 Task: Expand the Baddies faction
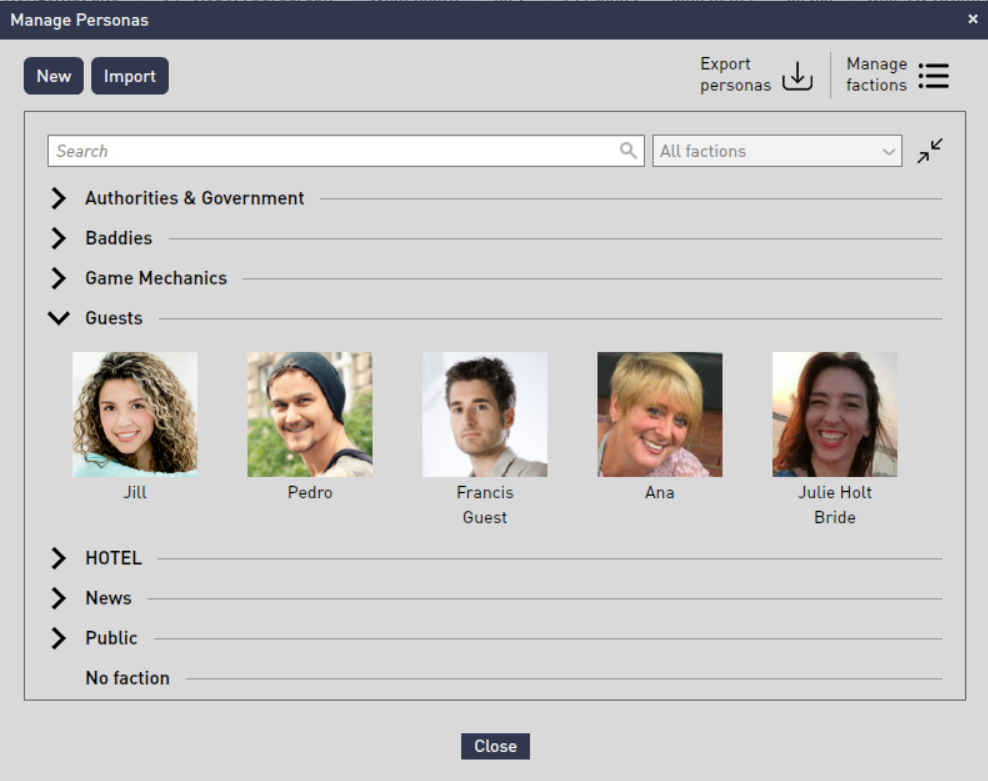click(58, 238)
